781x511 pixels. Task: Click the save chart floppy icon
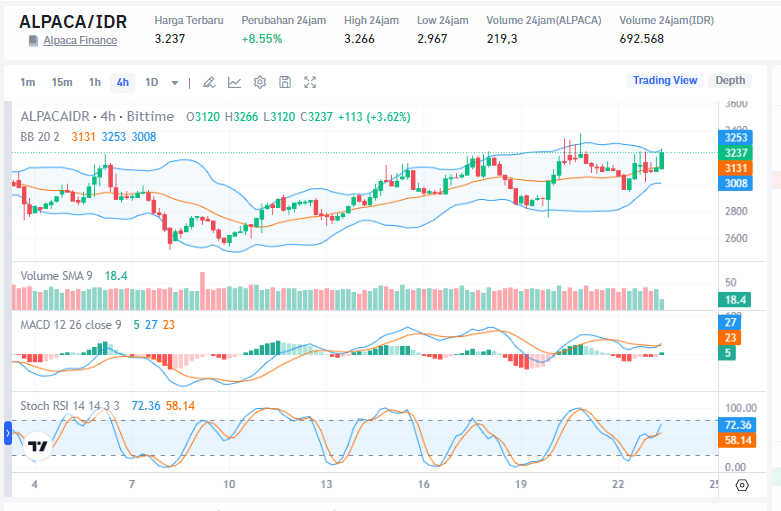(285, 82)
